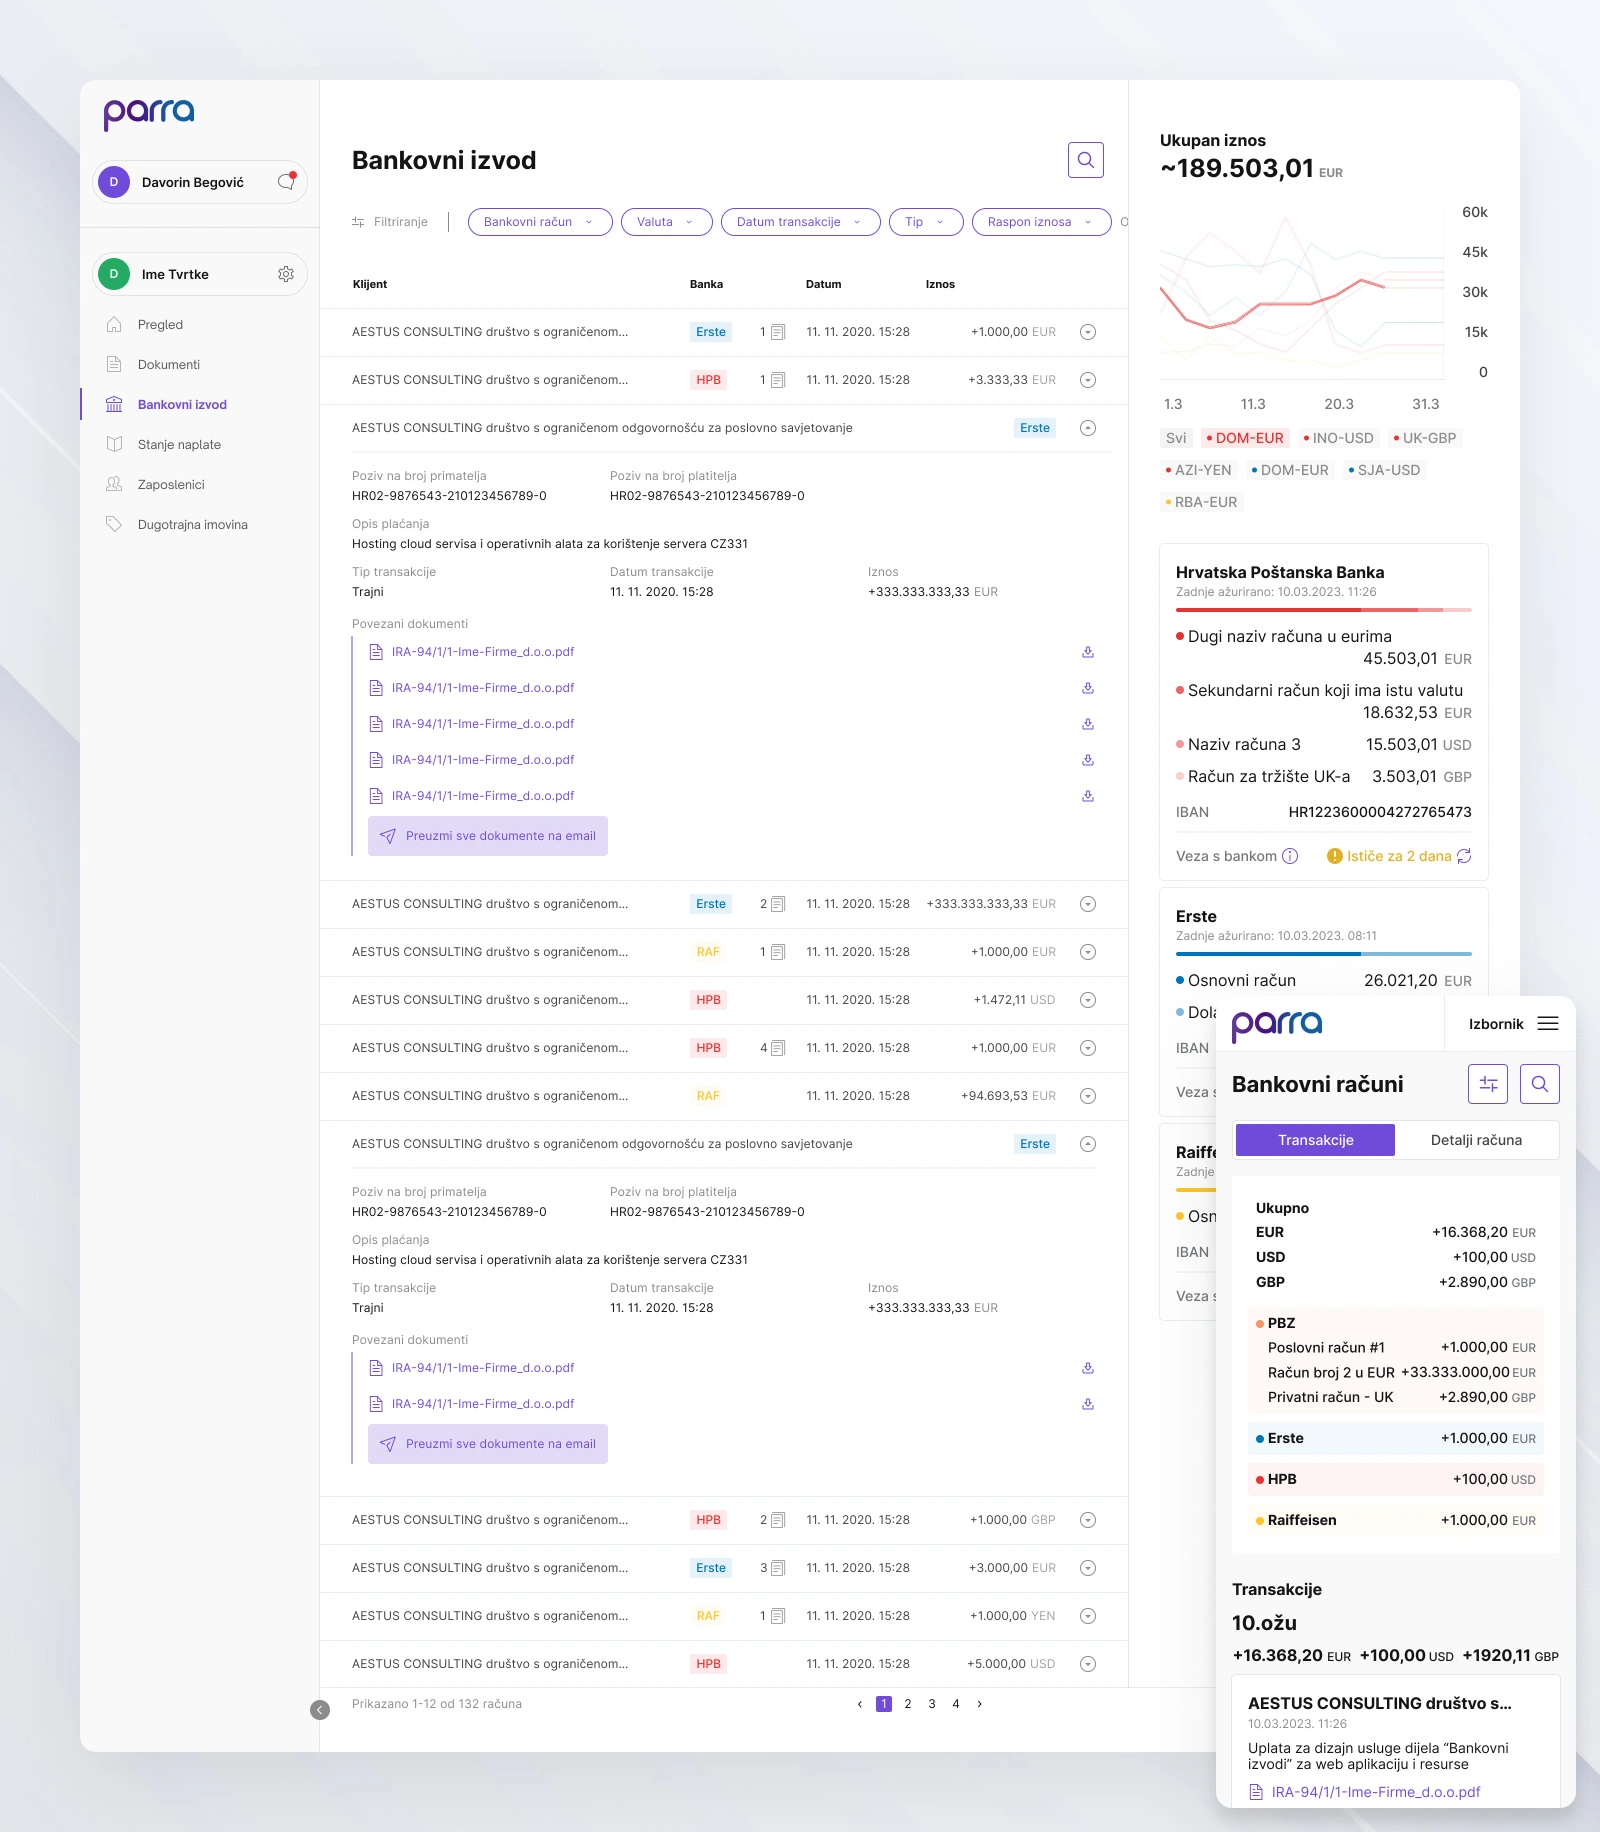Toggle the INO-USD chart series

point(1338,438)
